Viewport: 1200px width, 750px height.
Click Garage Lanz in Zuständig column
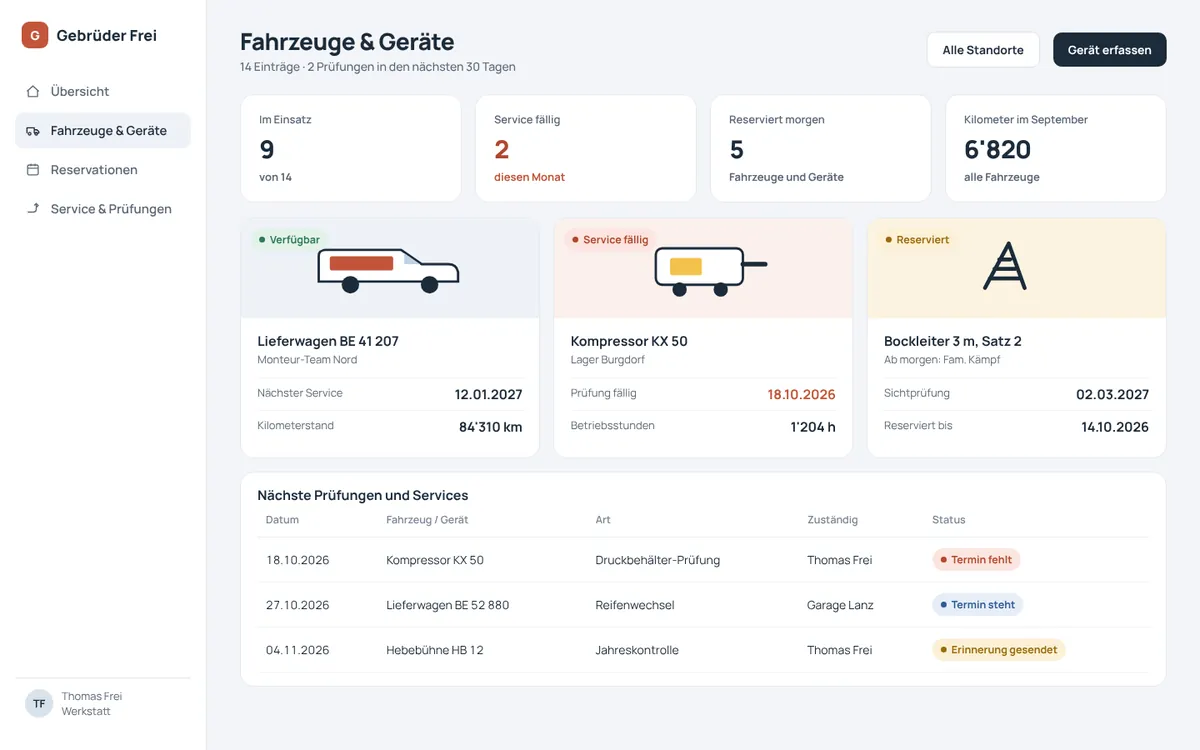click(x=841, y=605)
